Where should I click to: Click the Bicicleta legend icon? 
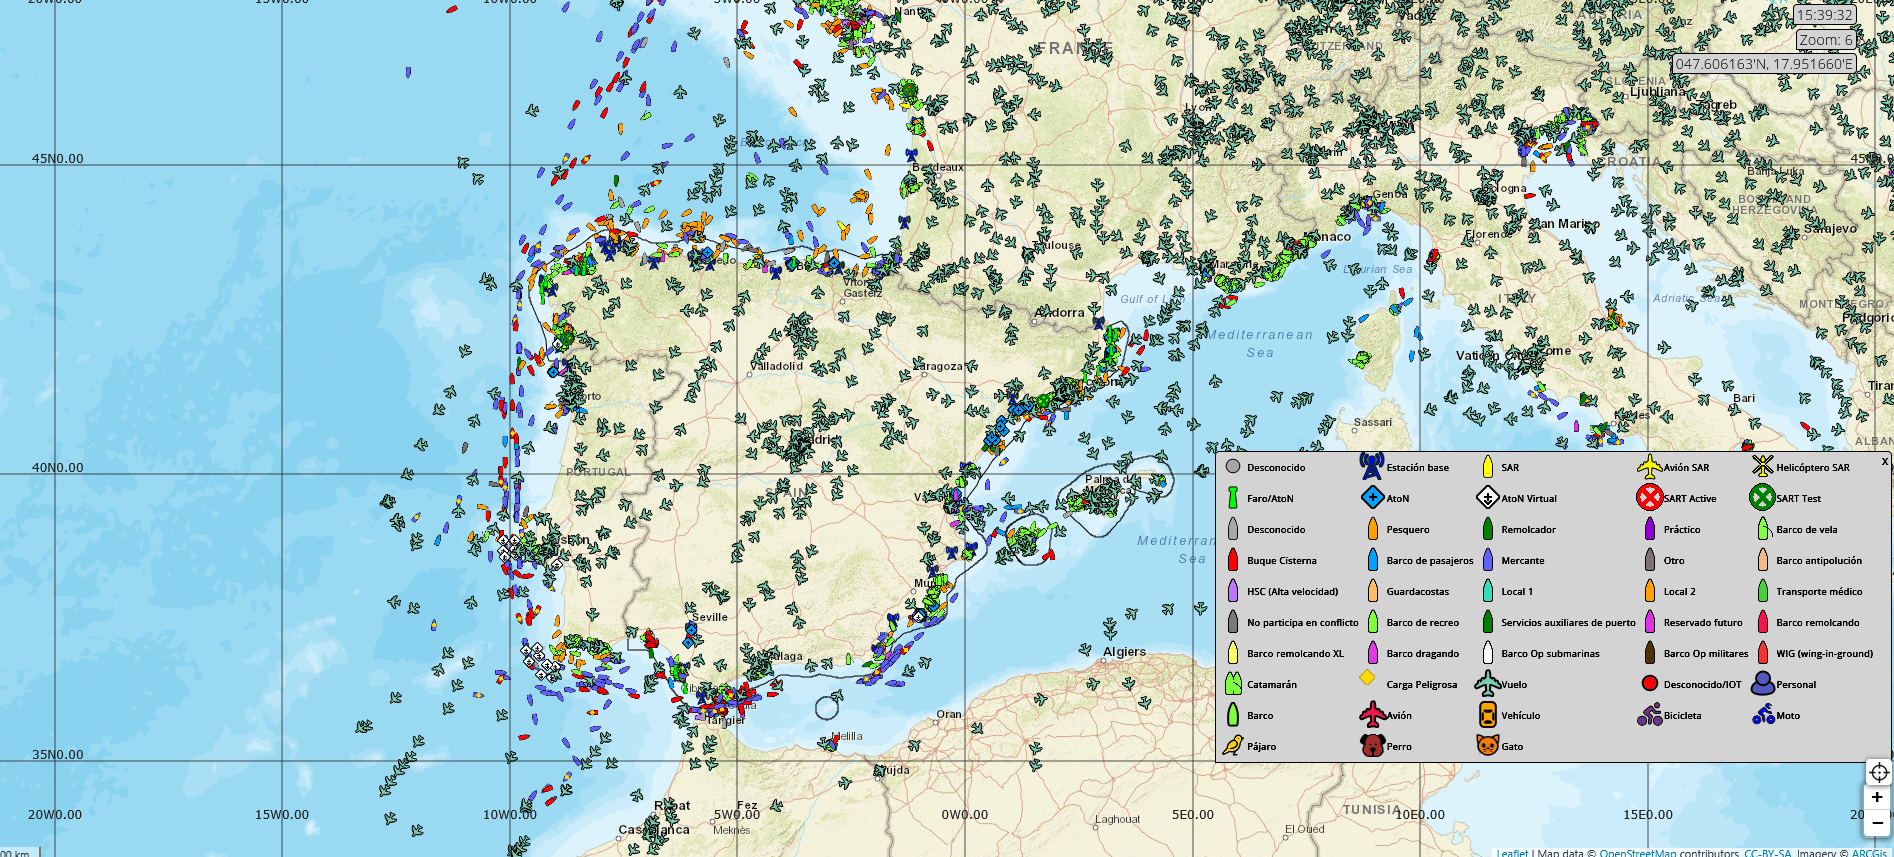(1649, 715)
